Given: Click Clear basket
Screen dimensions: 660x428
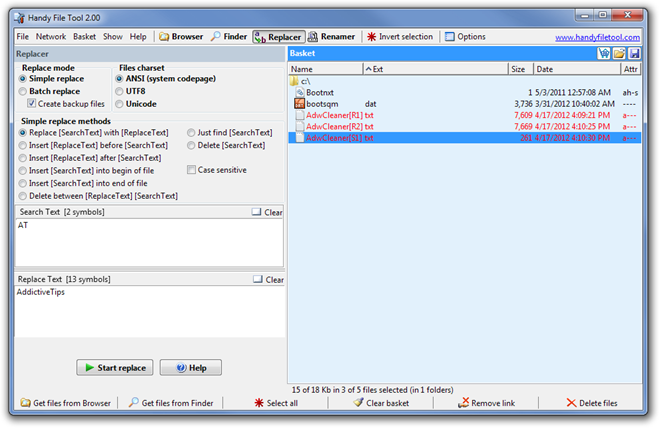Looking at the screenshot, I should (381, 403).
